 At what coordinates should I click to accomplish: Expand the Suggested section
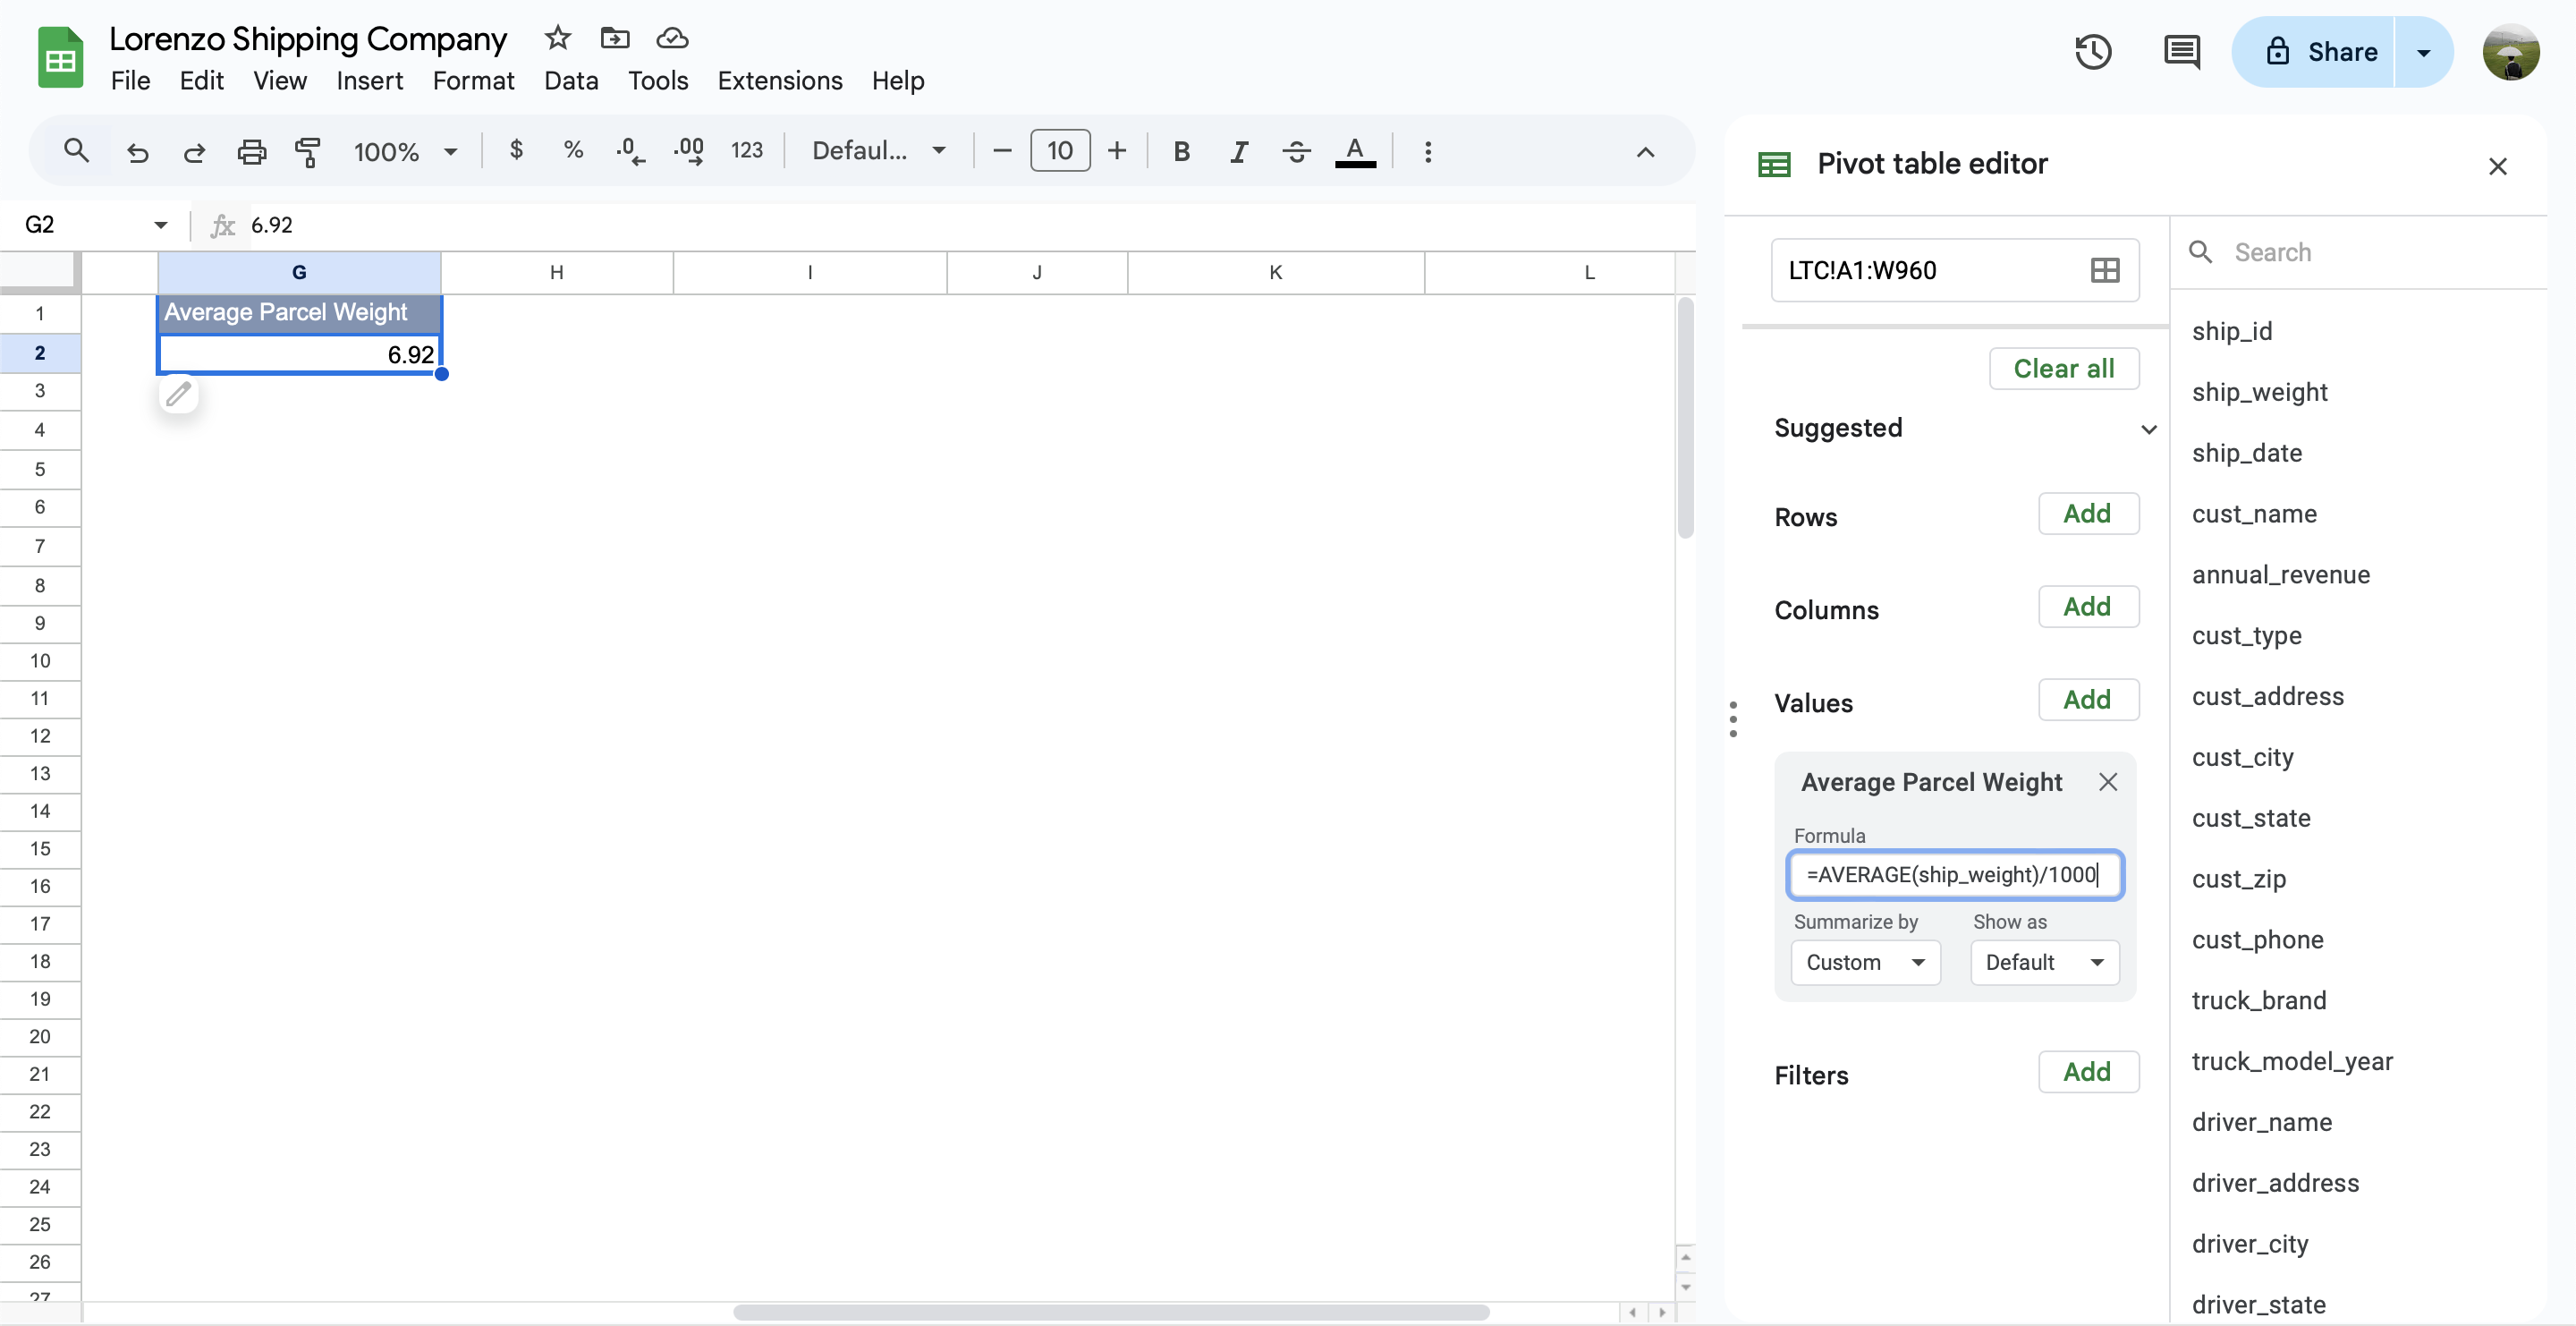(x=2148, y=429)
